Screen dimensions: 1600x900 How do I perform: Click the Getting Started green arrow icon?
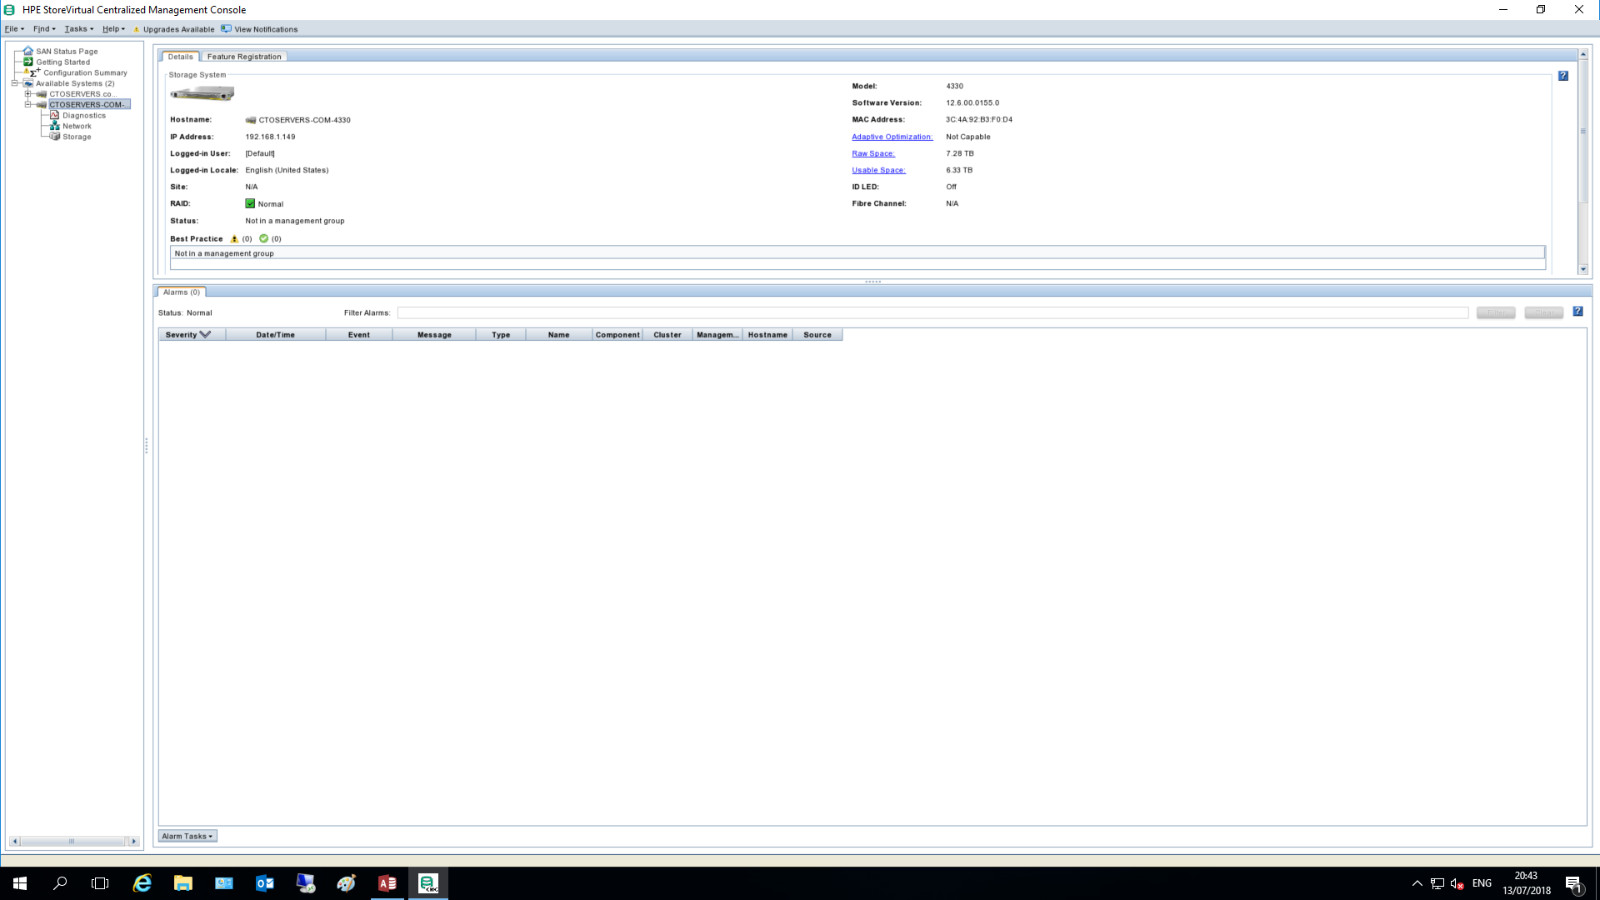(28, 62)
